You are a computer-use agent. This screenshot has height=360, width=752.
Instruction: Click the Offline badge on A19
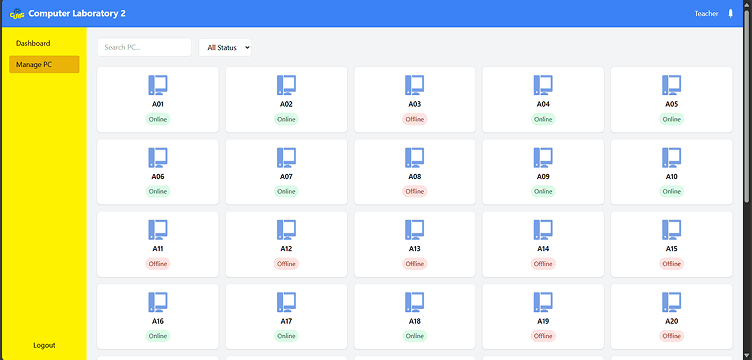pos(543,336)
